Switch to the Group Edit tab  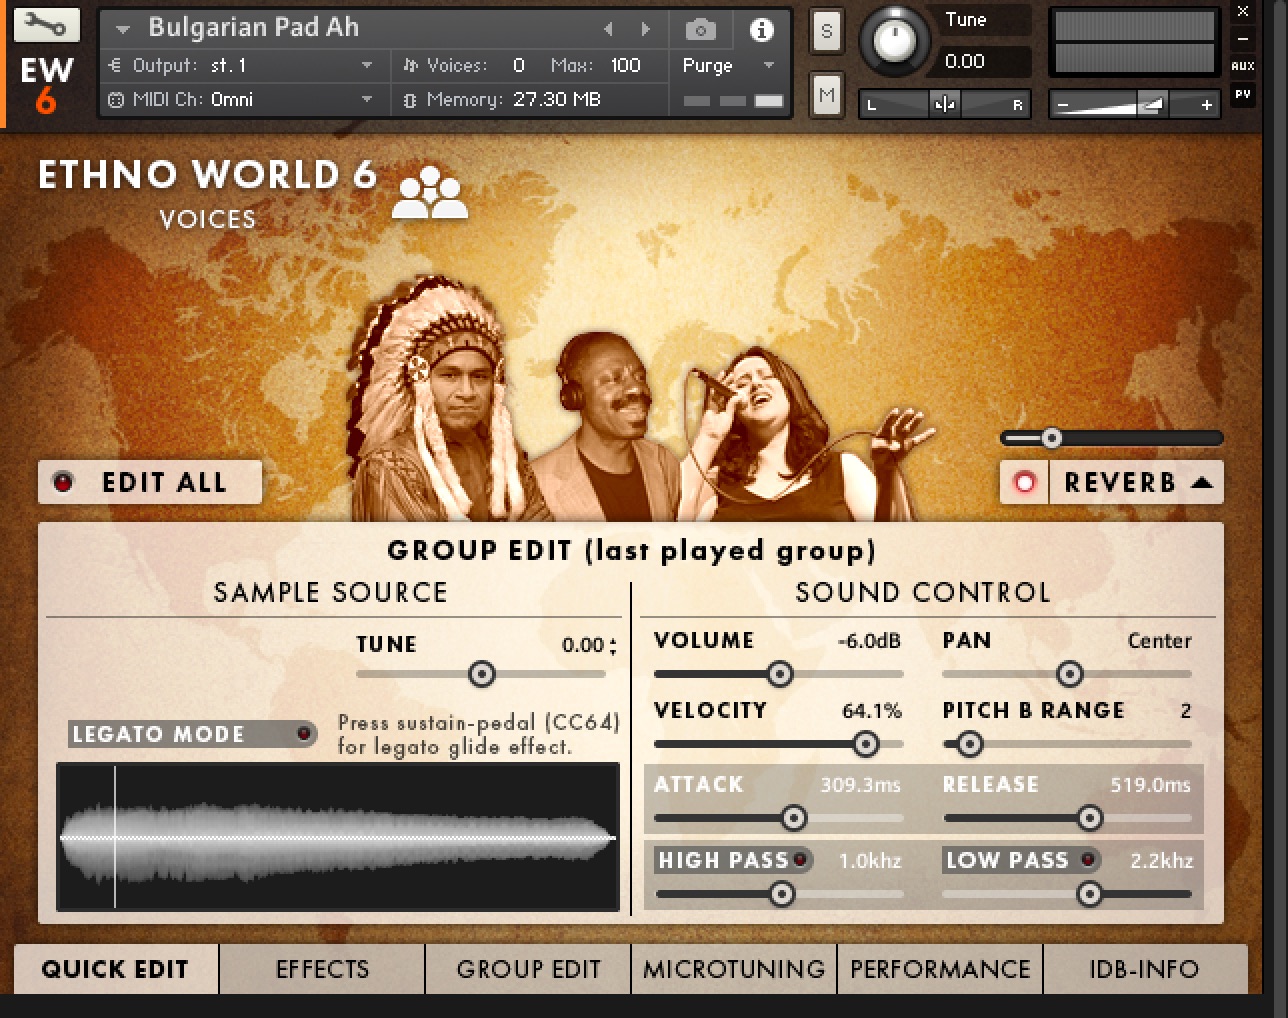pyautogui.click(x=528, y=969)
